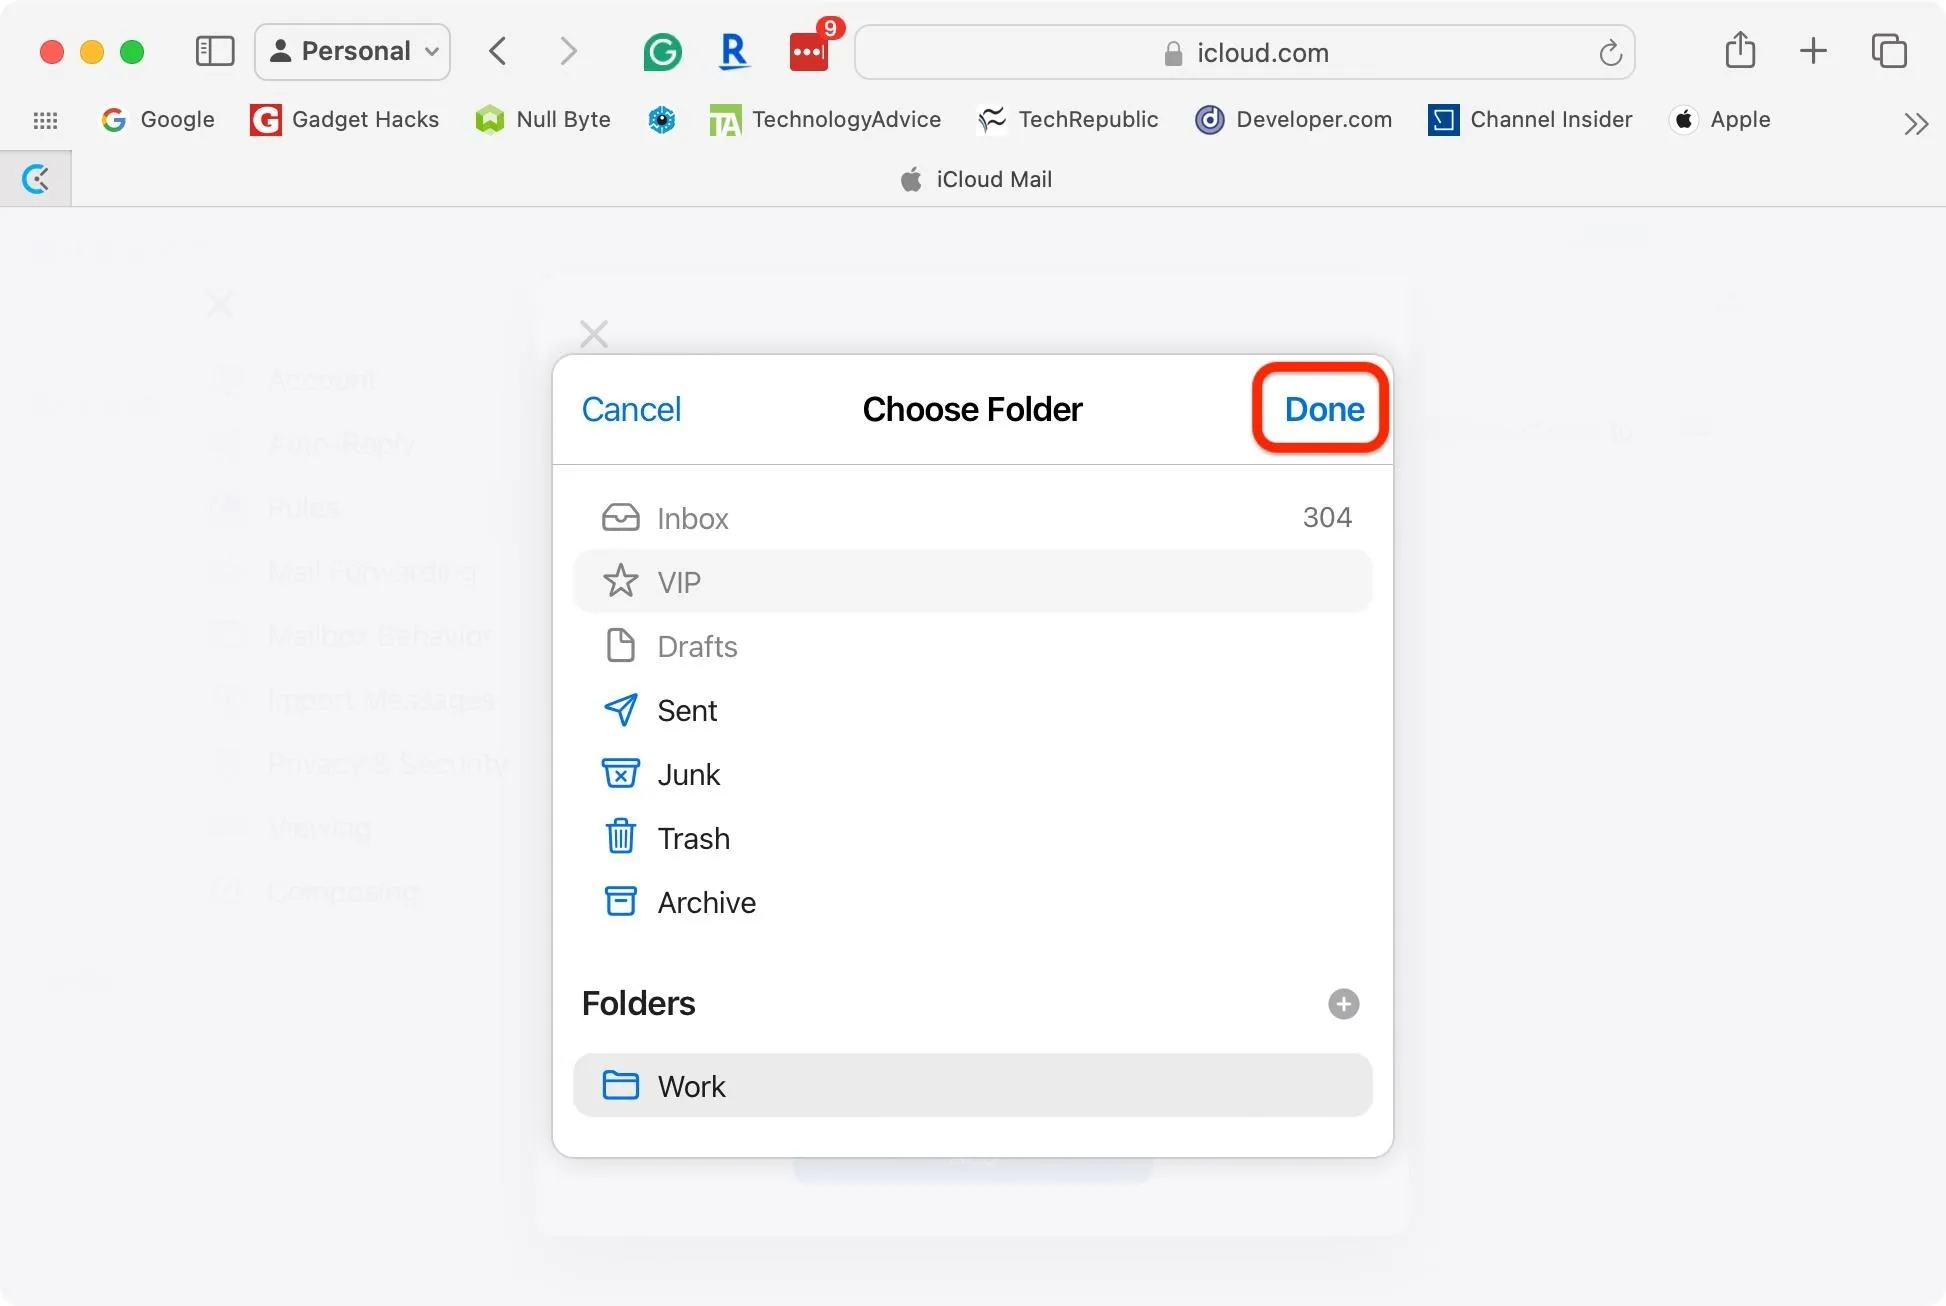Show the tab overview
Screen dimensions: 1946x1306
[1889, 50]
